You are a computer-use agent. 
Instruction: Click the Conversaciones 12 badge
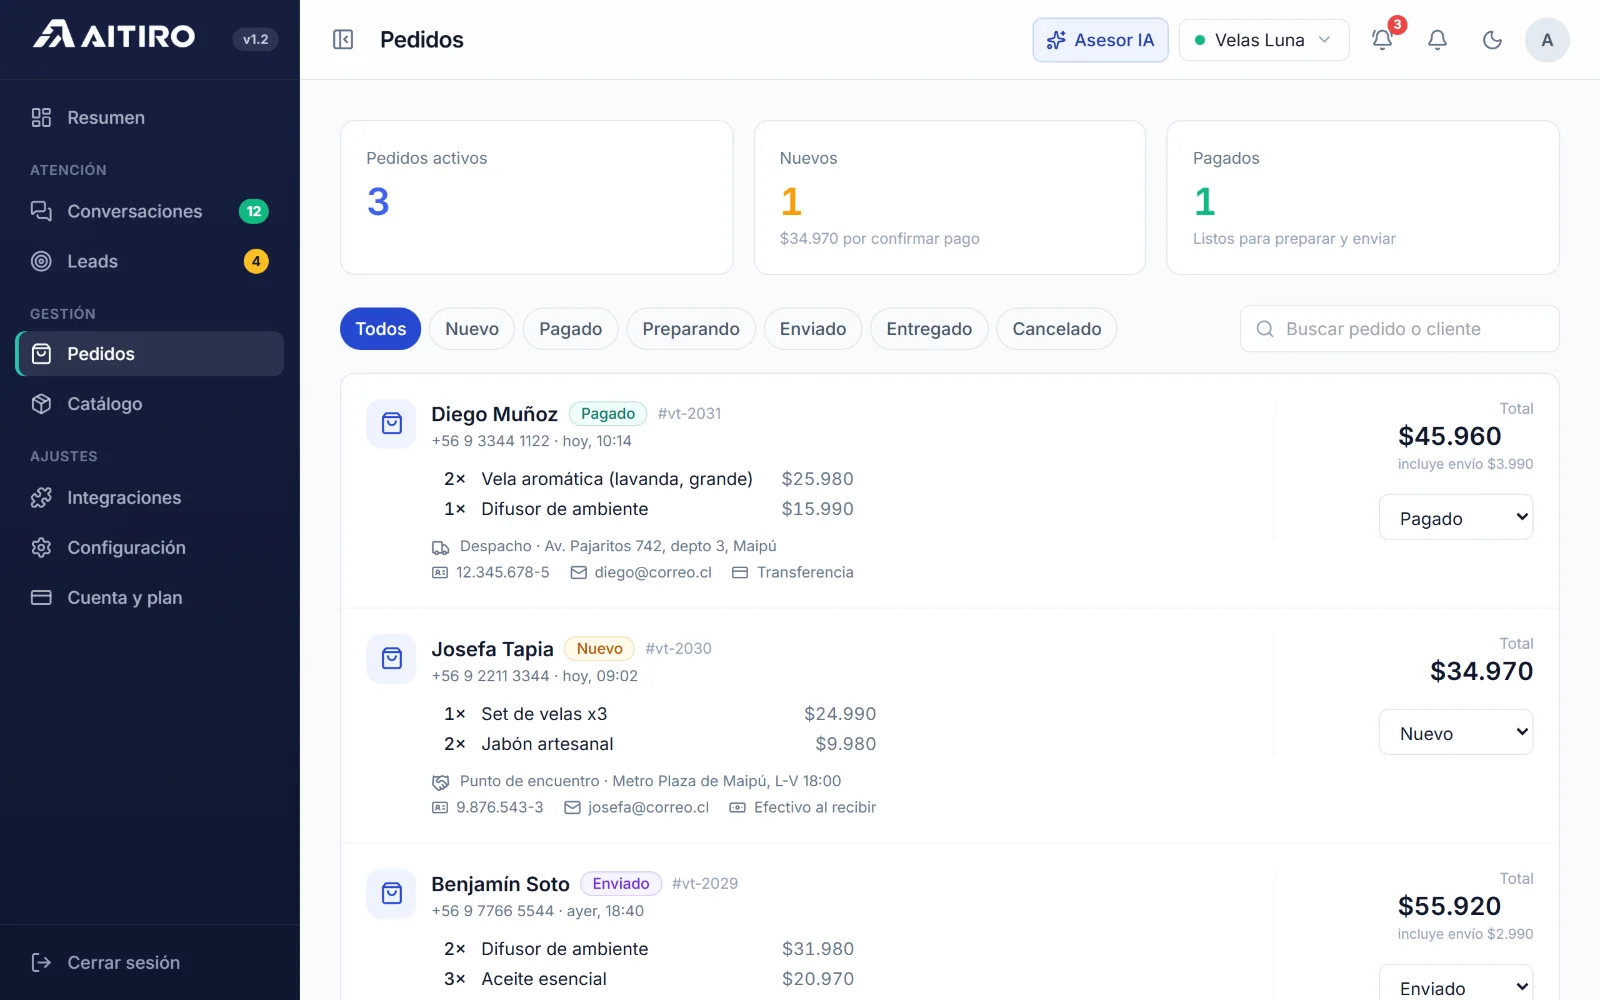coord(254,211)
